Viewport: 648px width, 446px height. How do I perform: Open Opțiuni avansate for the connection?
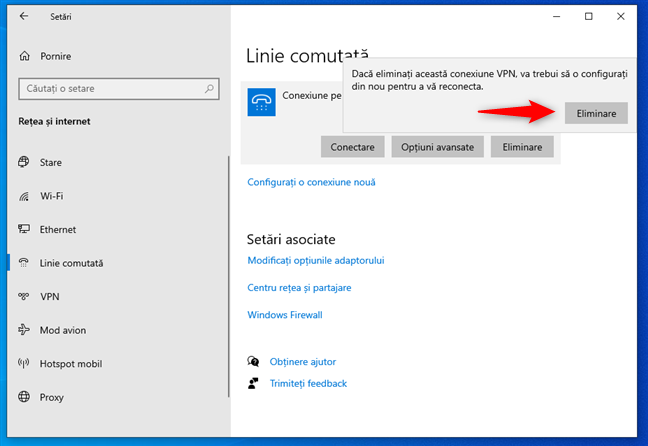tap(438, 147)
